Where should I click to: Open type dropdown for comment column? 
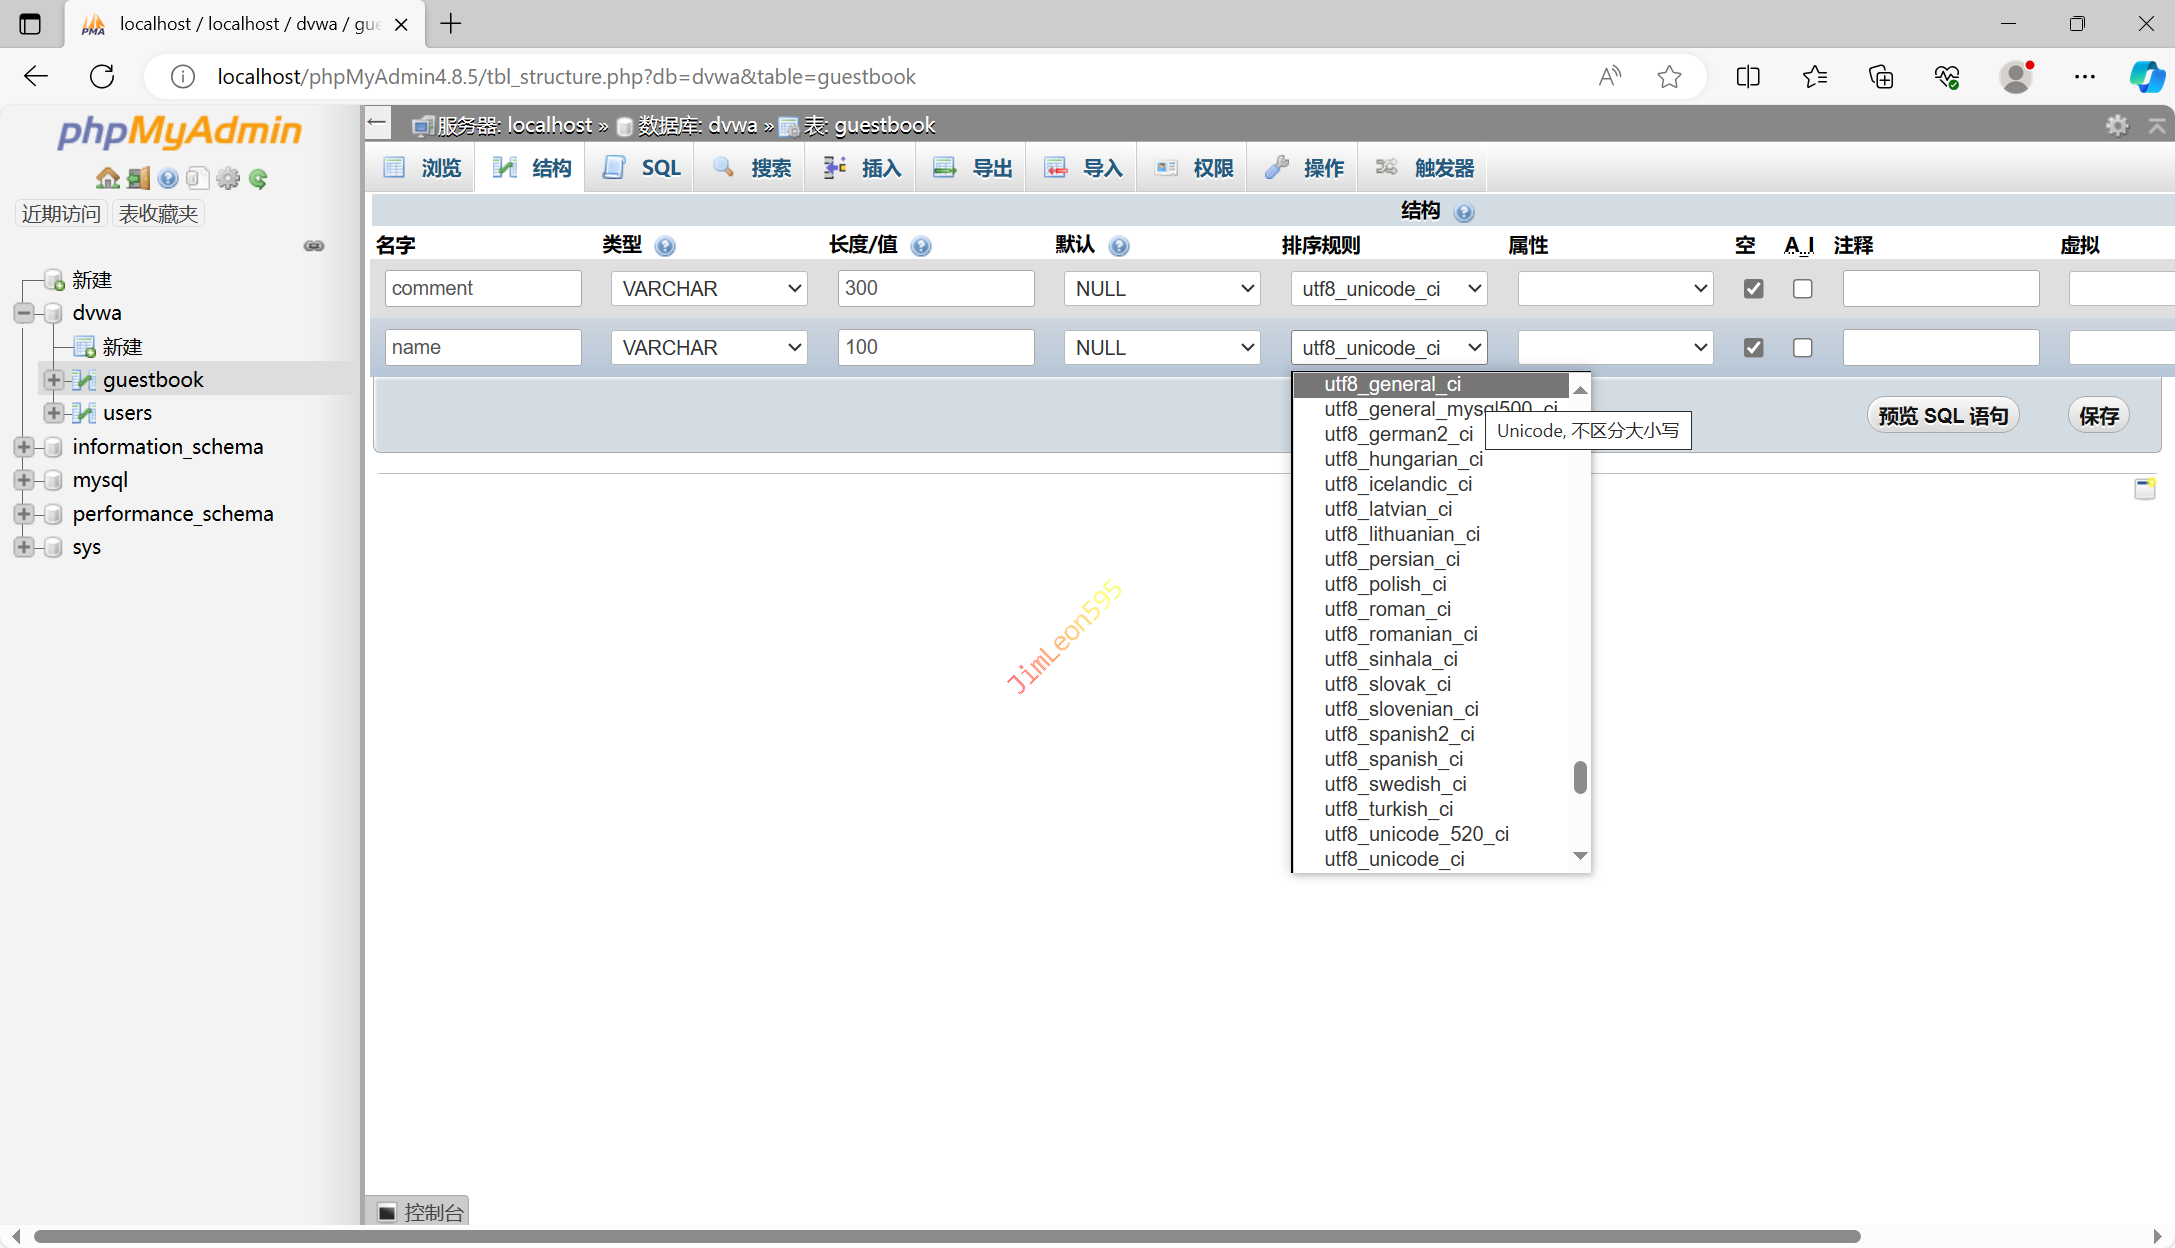click(709, 289)
